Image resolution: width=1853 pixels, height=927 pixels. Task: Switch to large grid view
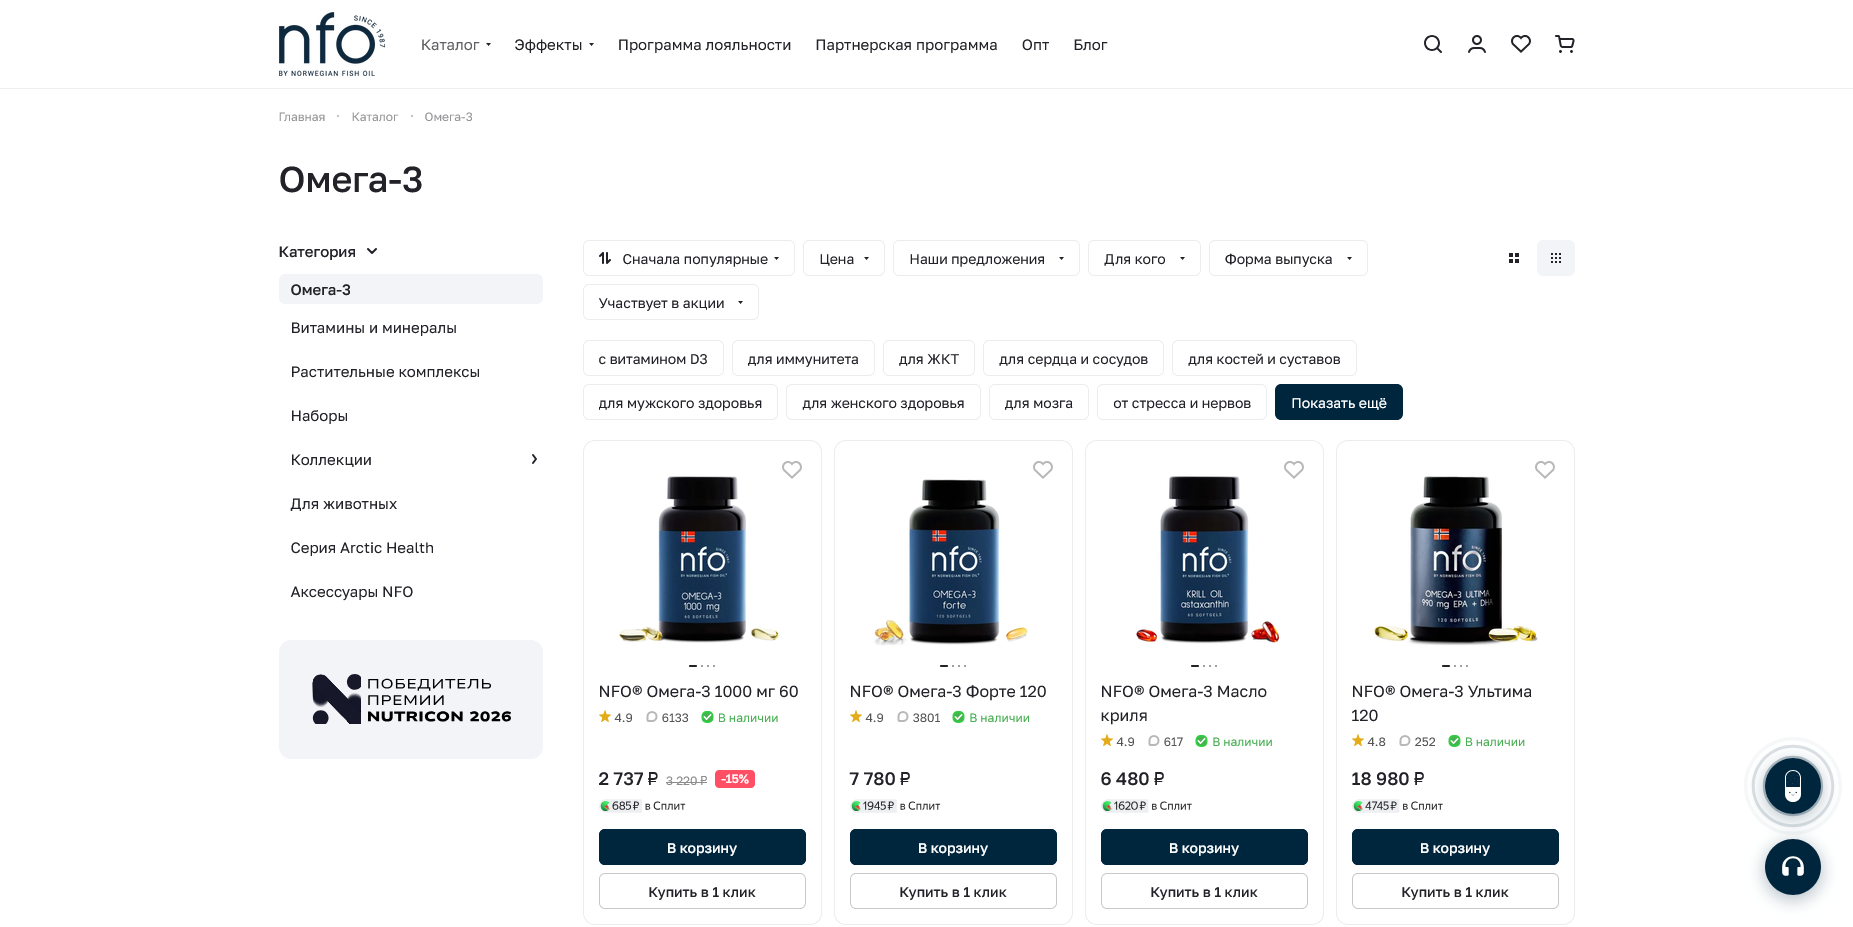[x=1514, y=258]
